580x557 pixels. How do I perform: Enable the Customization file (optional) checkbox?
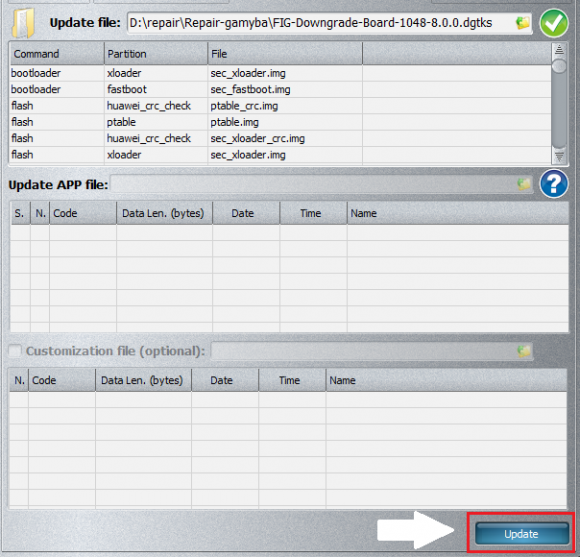pyautogui.click(x=15, y=351)
